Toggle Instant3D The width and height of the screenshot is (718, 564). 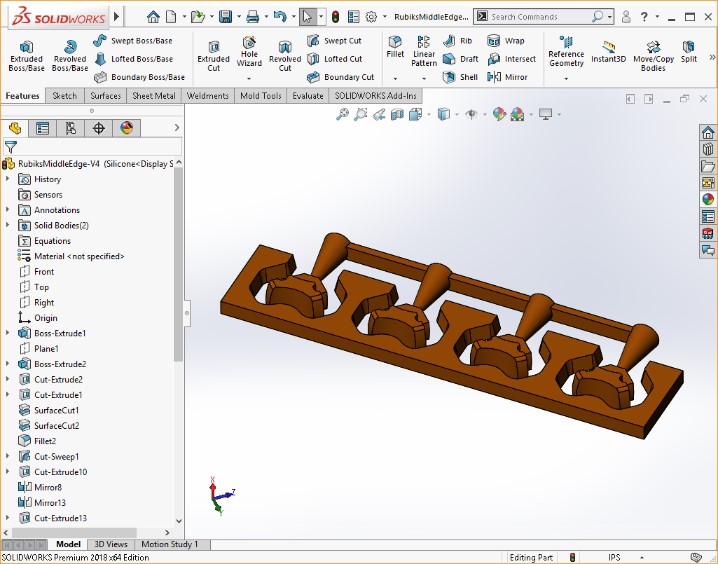point(608,52)
